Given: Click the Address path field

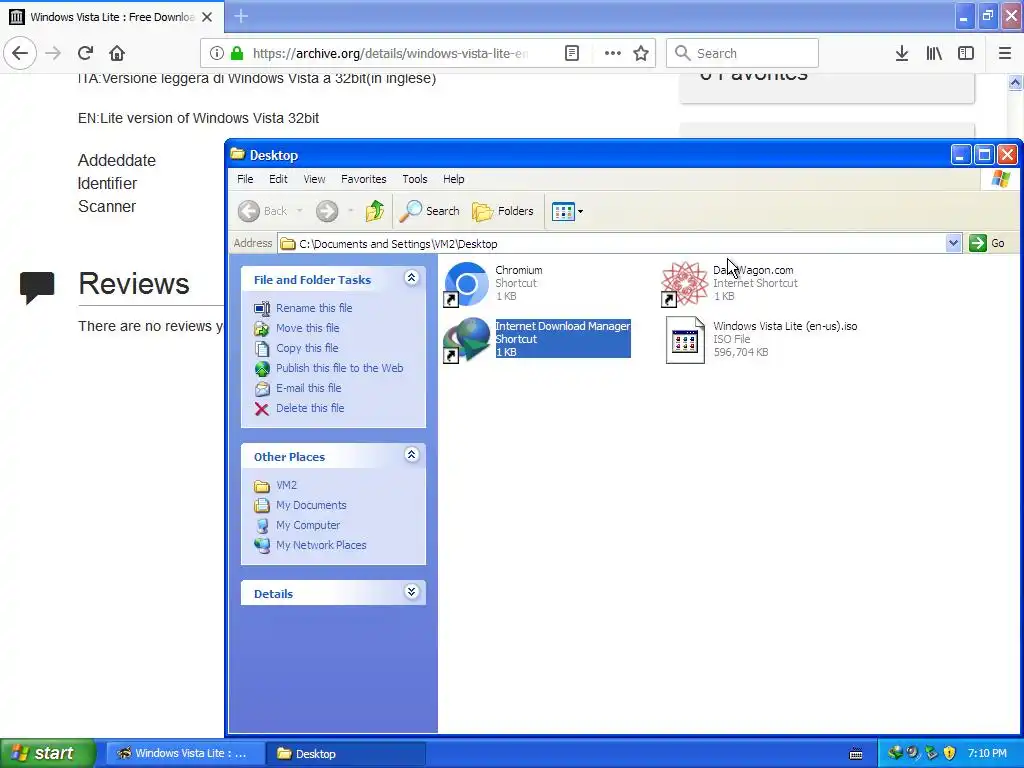Looking at the screenshot, I should point(611,244).
